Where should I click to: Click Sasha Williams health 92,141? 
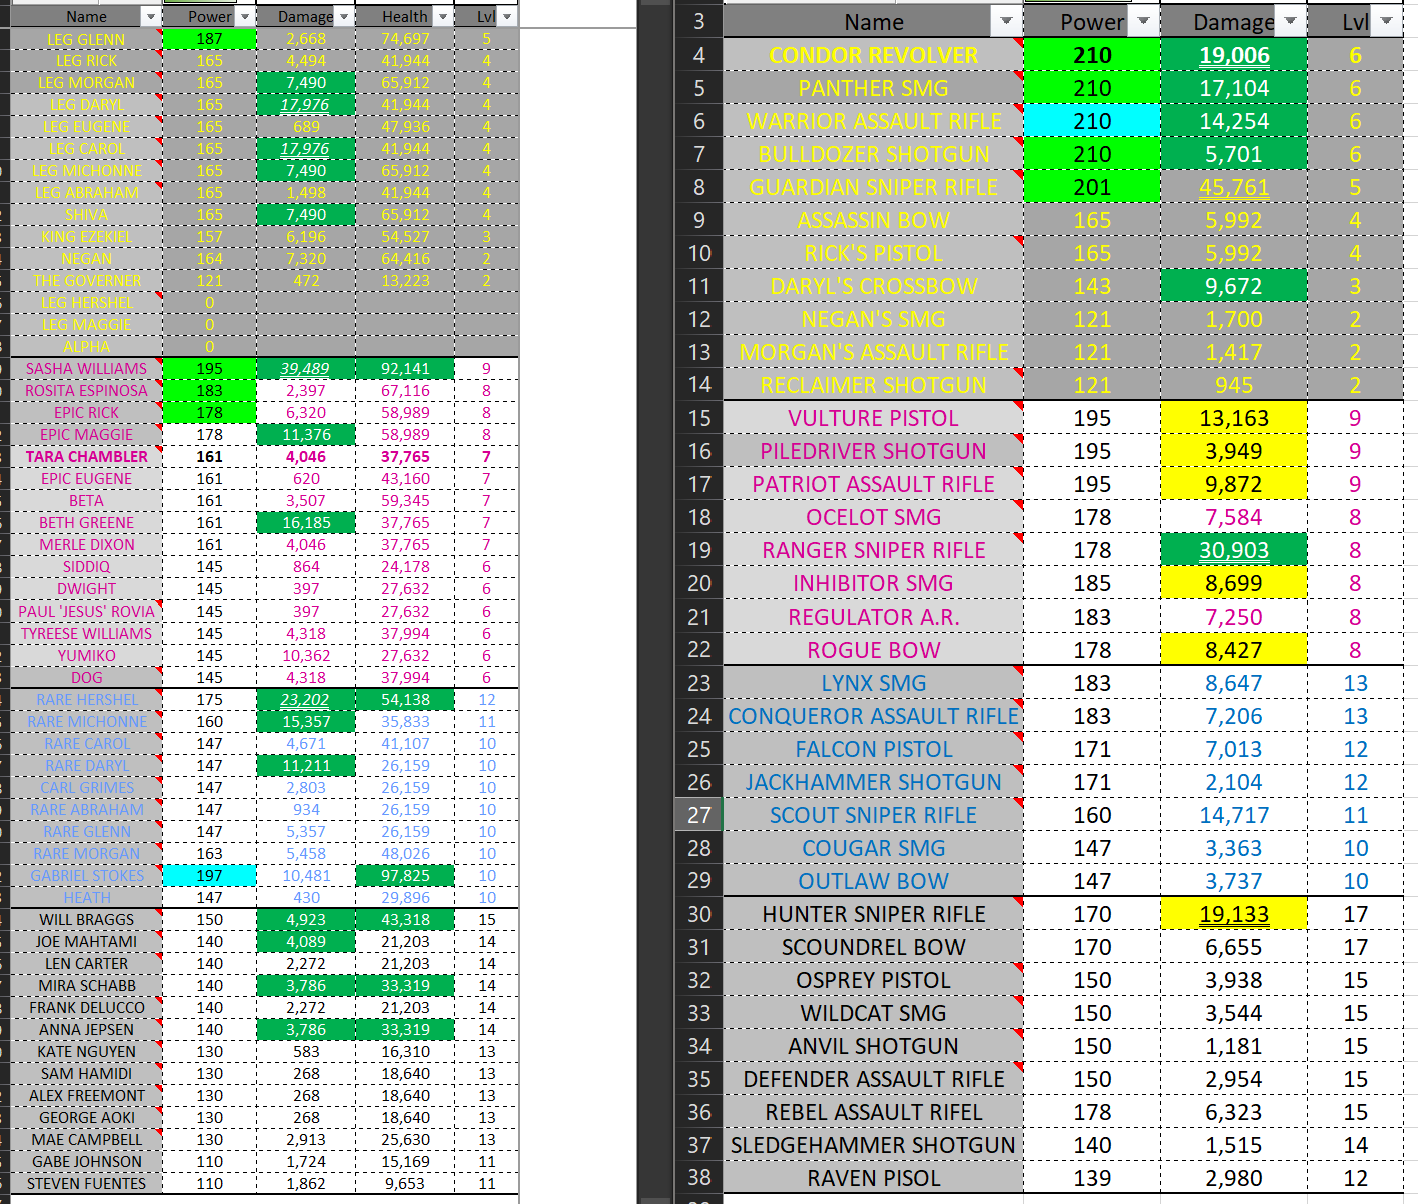405,369
